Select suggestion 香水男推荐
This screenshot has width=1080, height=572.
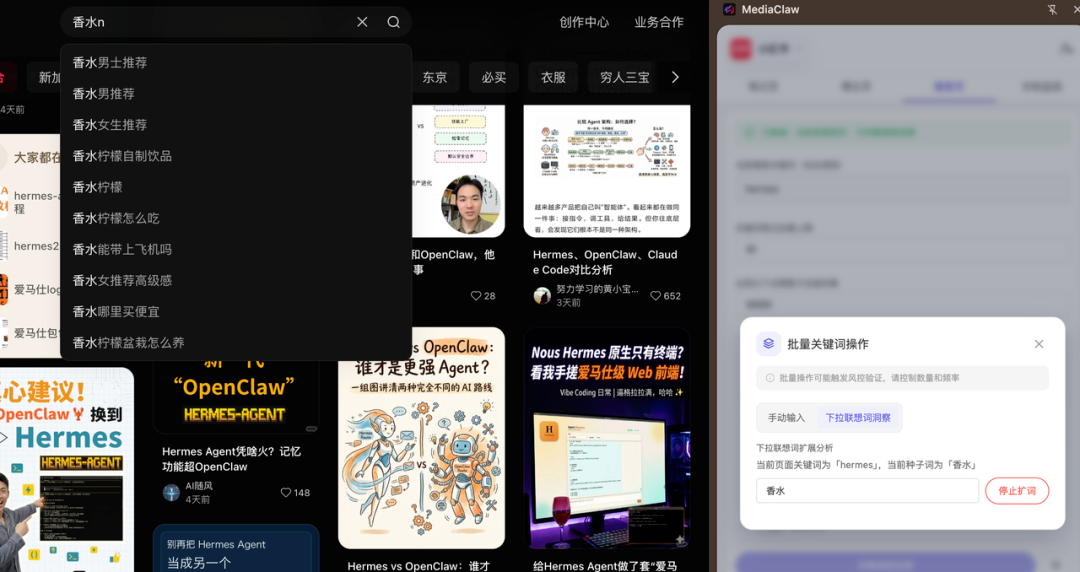click(x=236, y=94)
